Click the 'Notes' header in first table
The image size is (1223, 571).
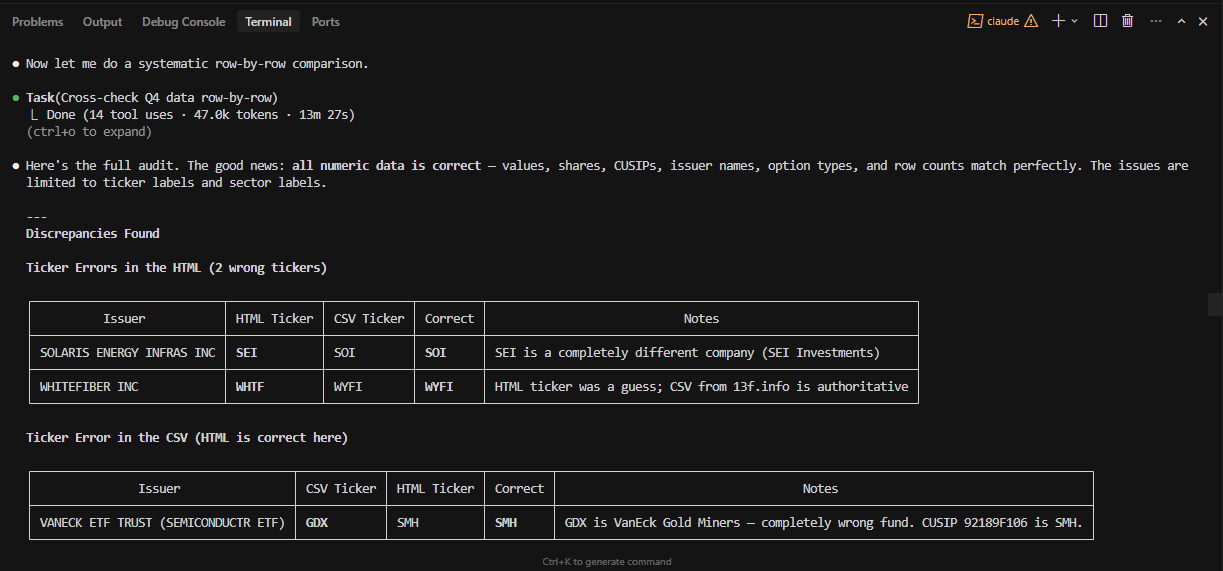tap(701, 318)
